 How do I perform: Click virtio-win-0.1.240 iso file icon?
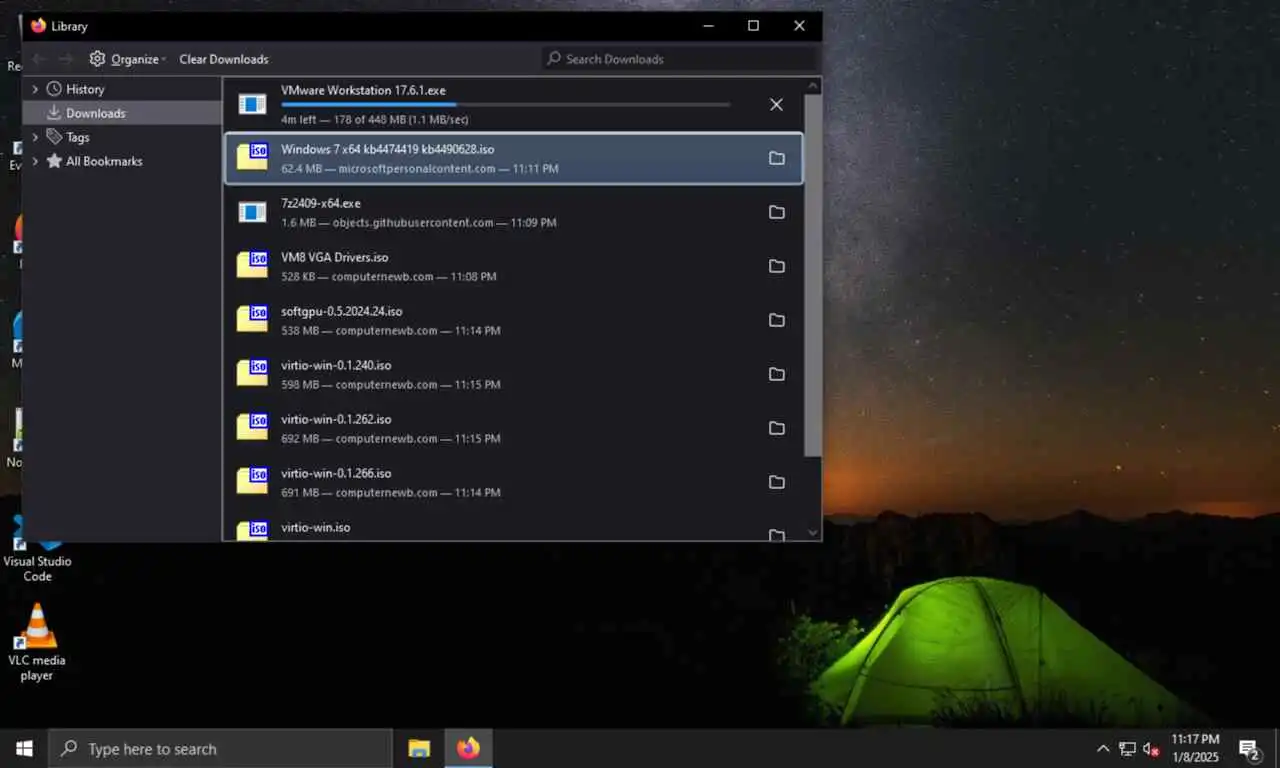click(252, 373)
